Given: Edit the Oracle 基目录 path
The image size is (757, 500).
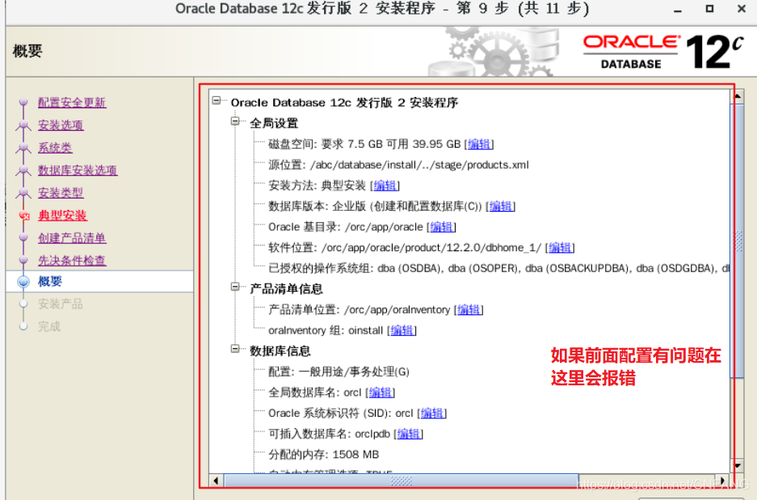Looking at the screenshot, I should [441, 227].
